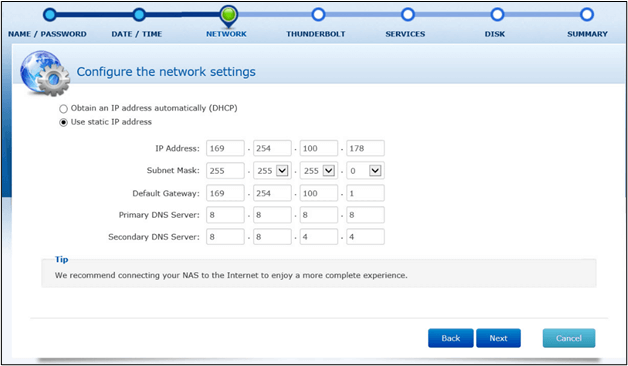The width and height of the screenshot is (628, 366).
Task: Go to the NAME / PASSWORD step label
Action: coord(47,34)
